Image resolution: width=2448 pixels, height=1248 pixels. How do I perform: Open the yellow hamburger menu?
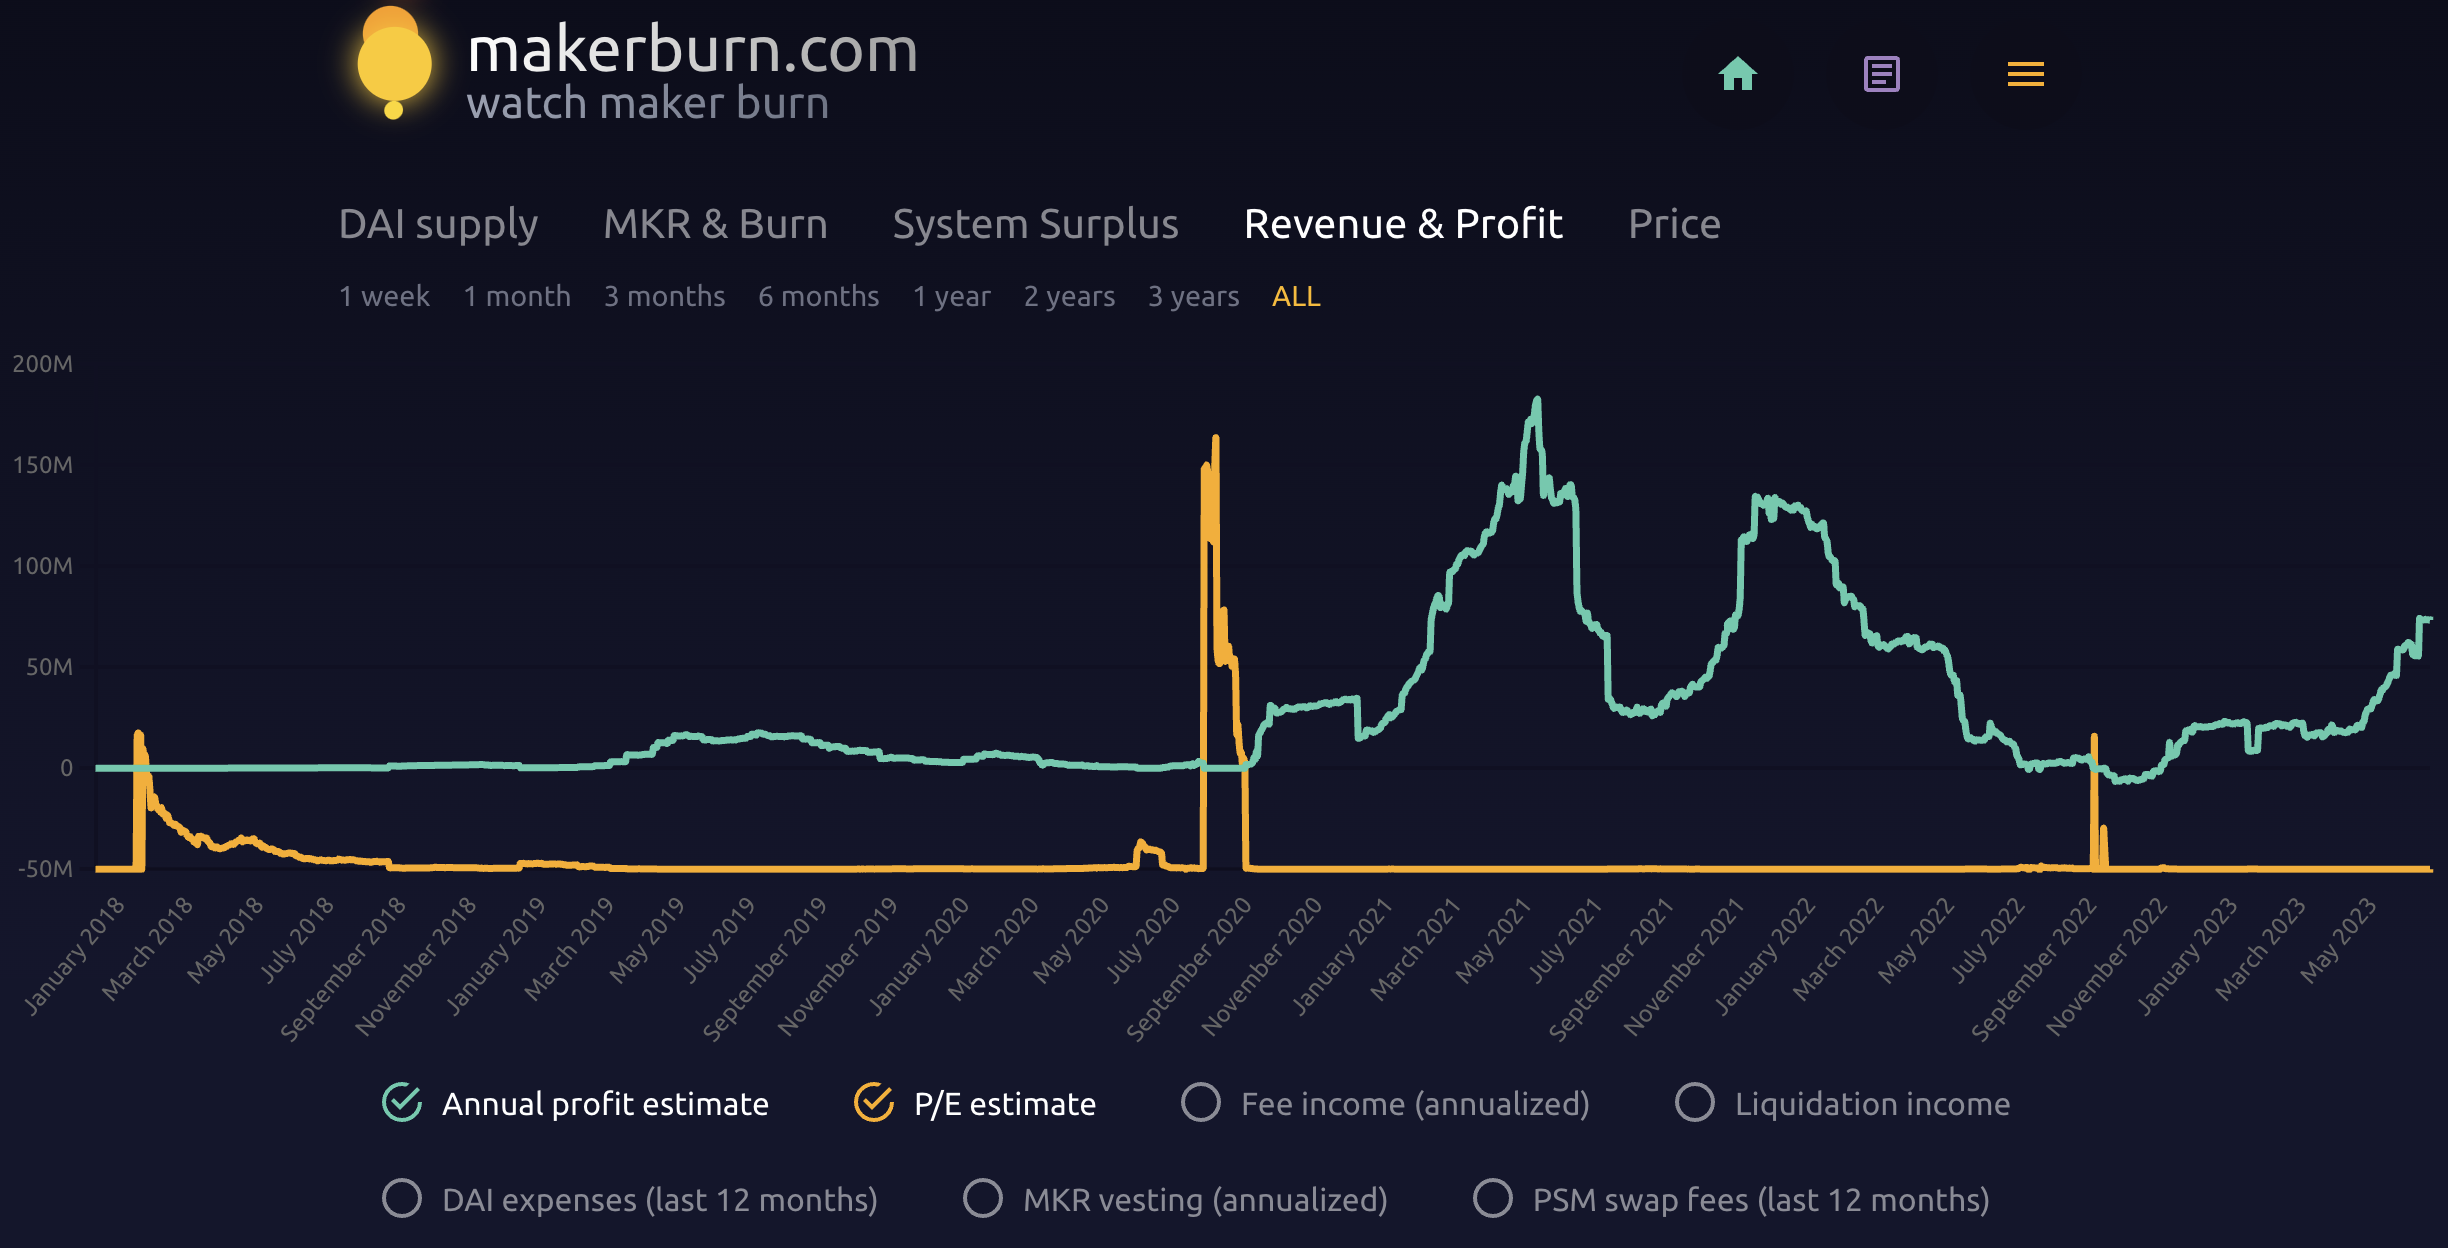pos(2025,74)
